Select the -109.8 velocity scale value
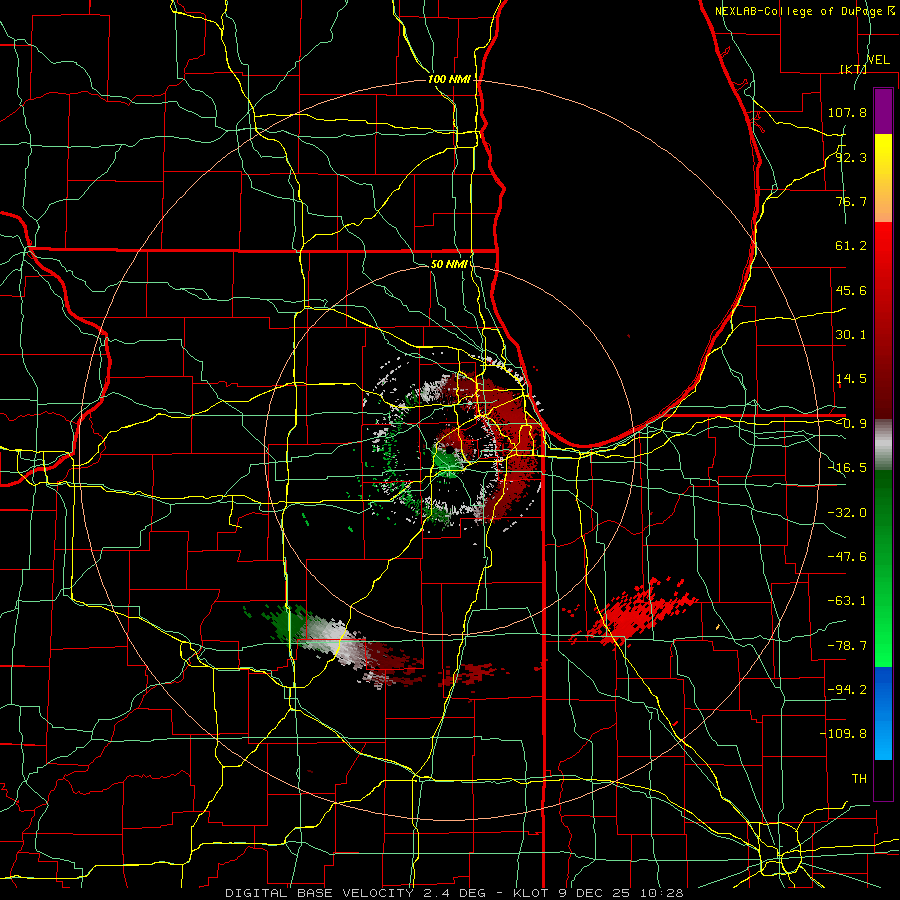 pos(843,734)
